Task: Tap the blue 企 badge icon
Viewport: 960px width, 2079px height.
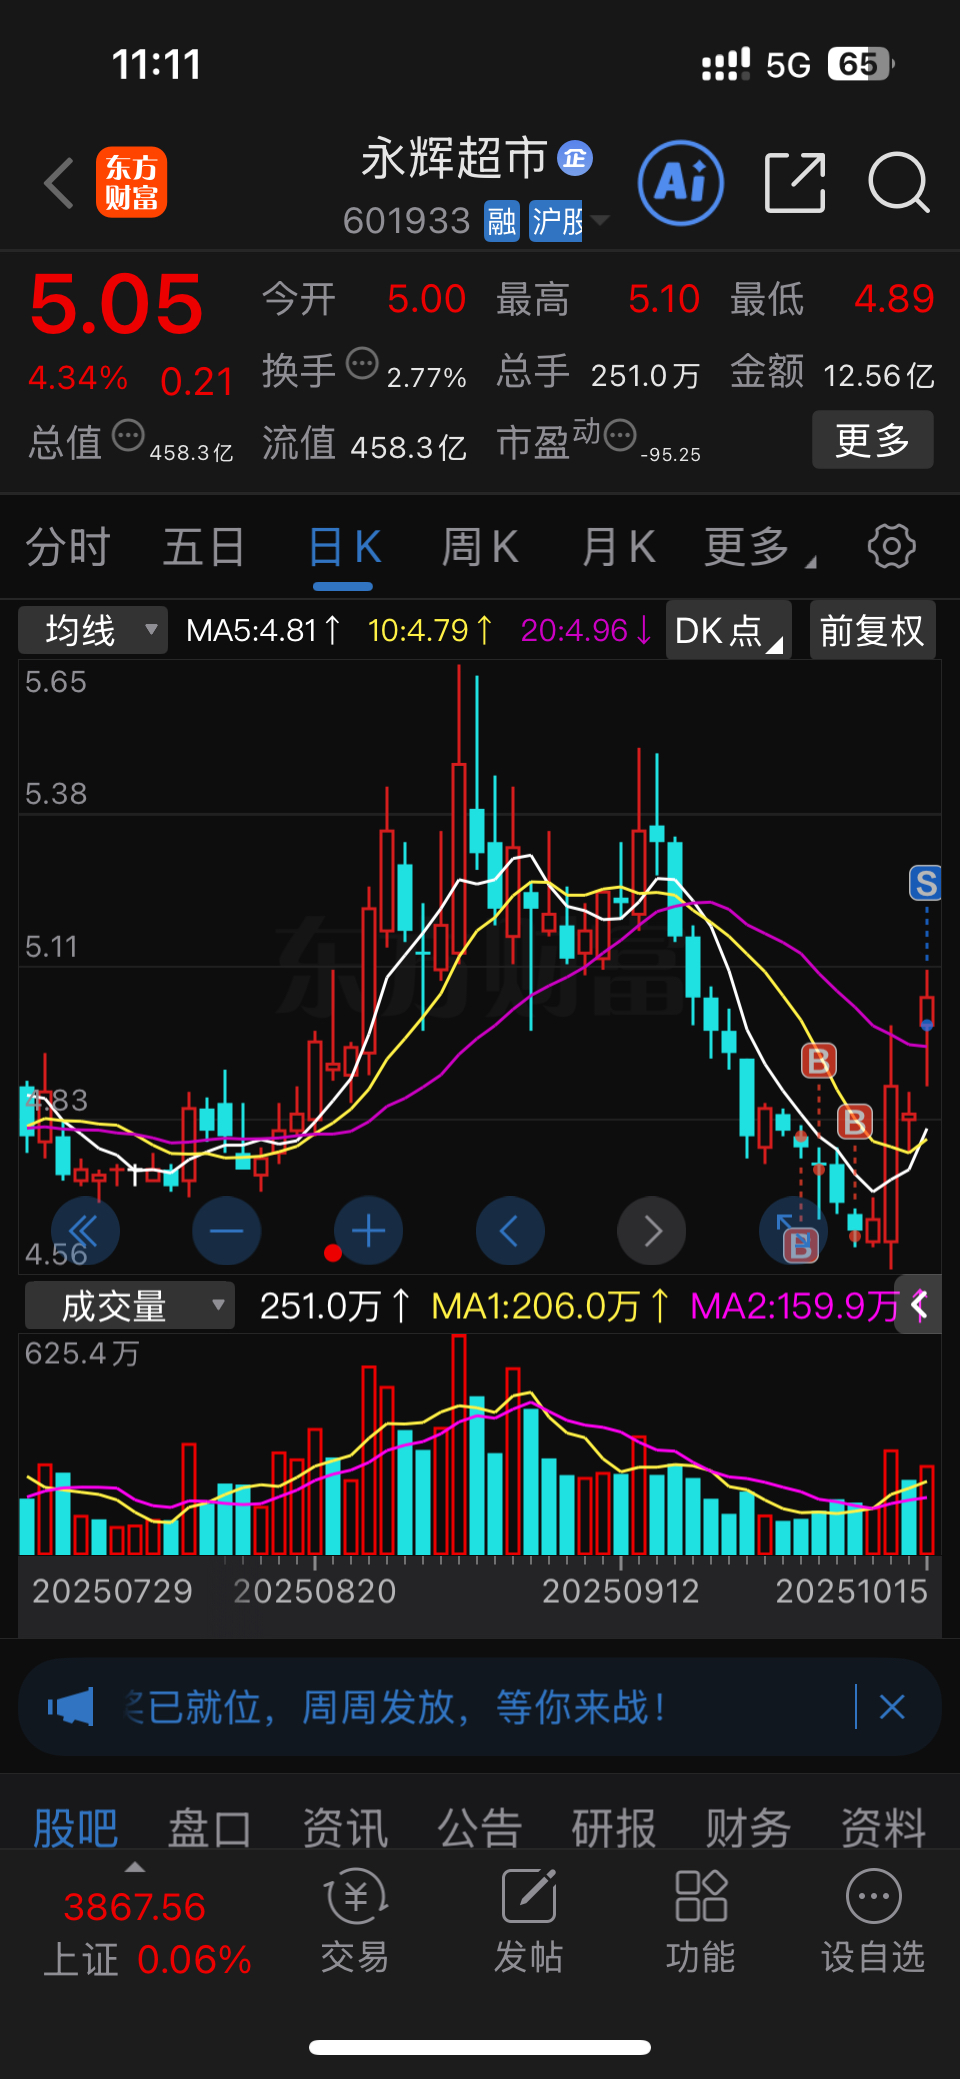Action: coord(575,158)
